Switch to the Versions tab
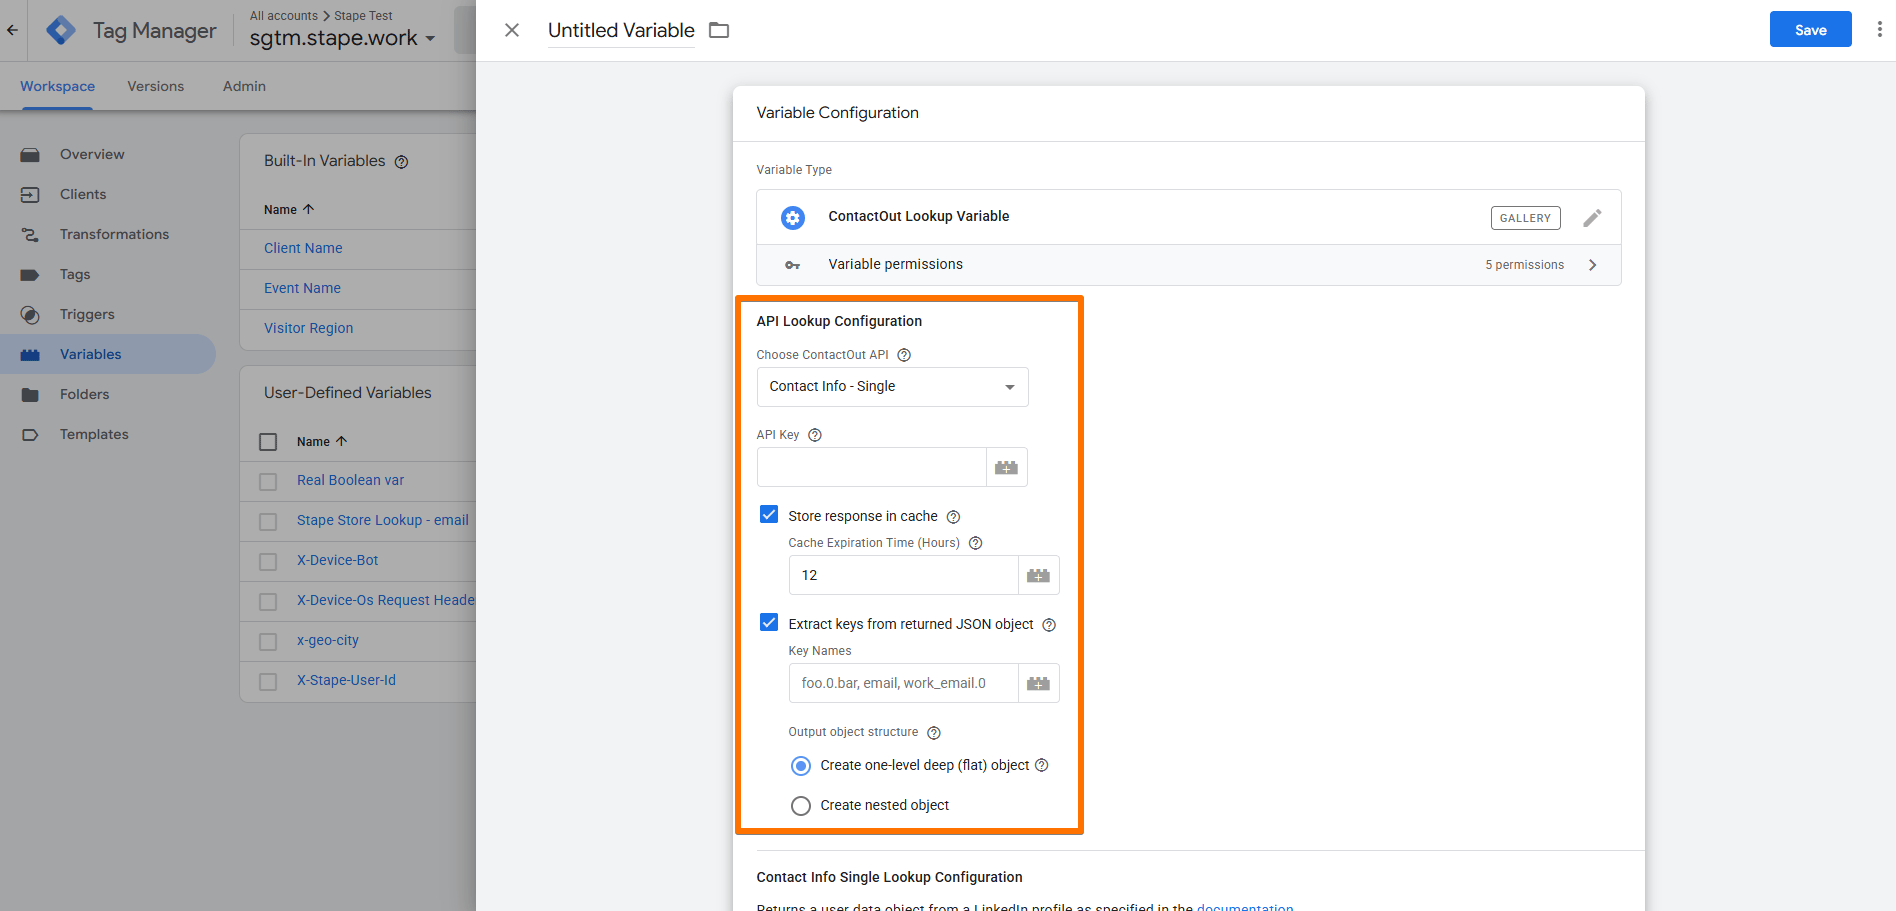Image resolution: width=1896 pixels, height=911 pixels. (x=156, y=86)
